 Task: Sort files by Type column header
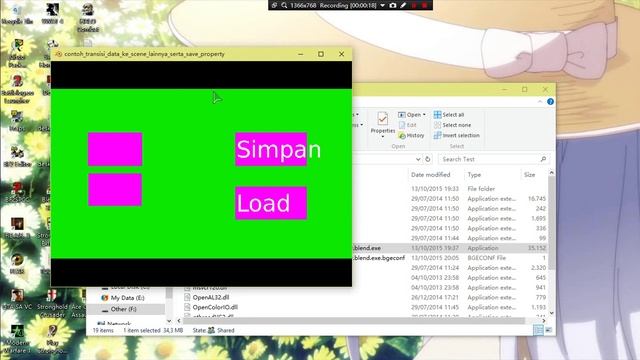pyautogui.click(x=474, y=175)
